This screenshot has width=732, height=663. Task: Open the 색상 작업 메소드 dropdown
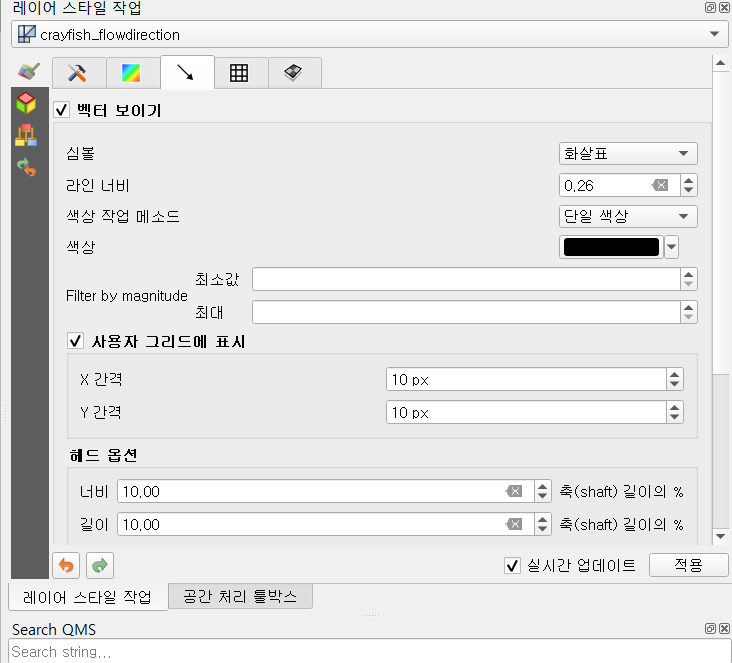click(x=628, y=216)
